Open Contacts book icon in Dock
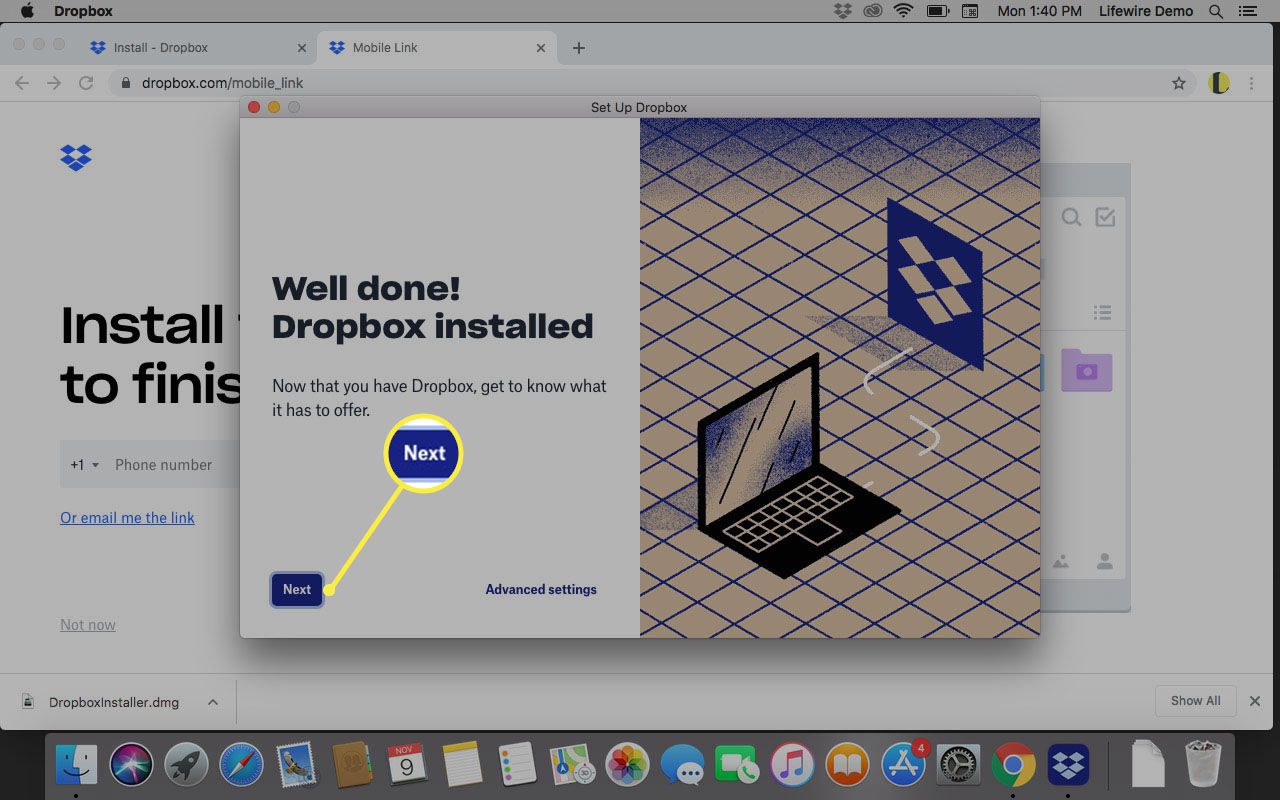This screenshot has width=1280, height=800. tap(351, 765)
